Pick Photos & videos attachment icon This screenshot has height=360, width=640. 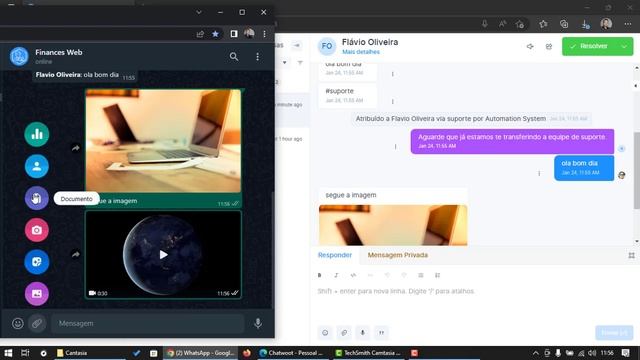click(x=37, y=293)
